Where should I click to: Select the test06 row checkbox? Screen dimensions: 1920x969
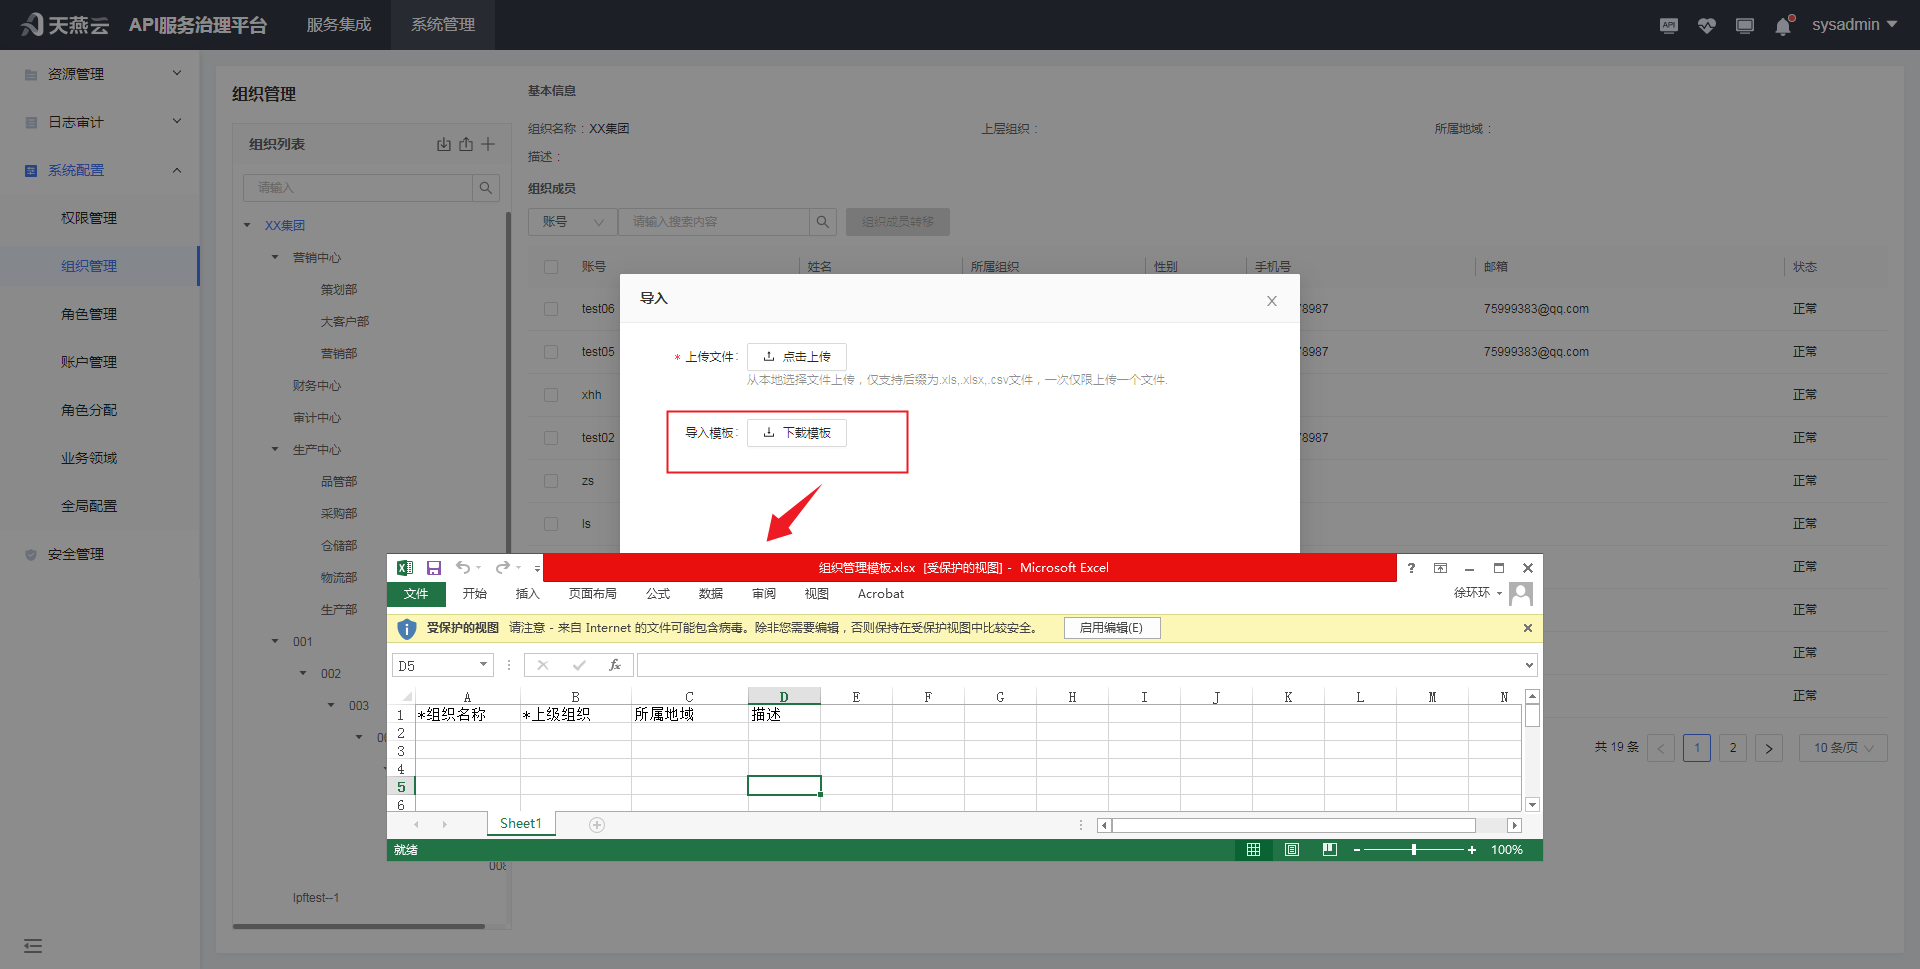[x=551, y=309]
